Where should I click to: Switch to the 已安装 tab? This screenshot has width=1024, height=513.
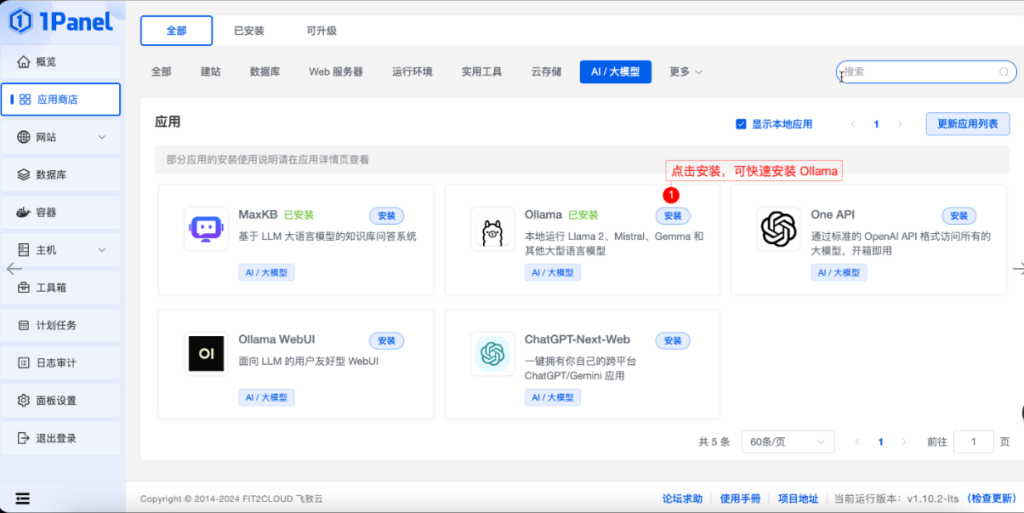click(x=249, y=31)
